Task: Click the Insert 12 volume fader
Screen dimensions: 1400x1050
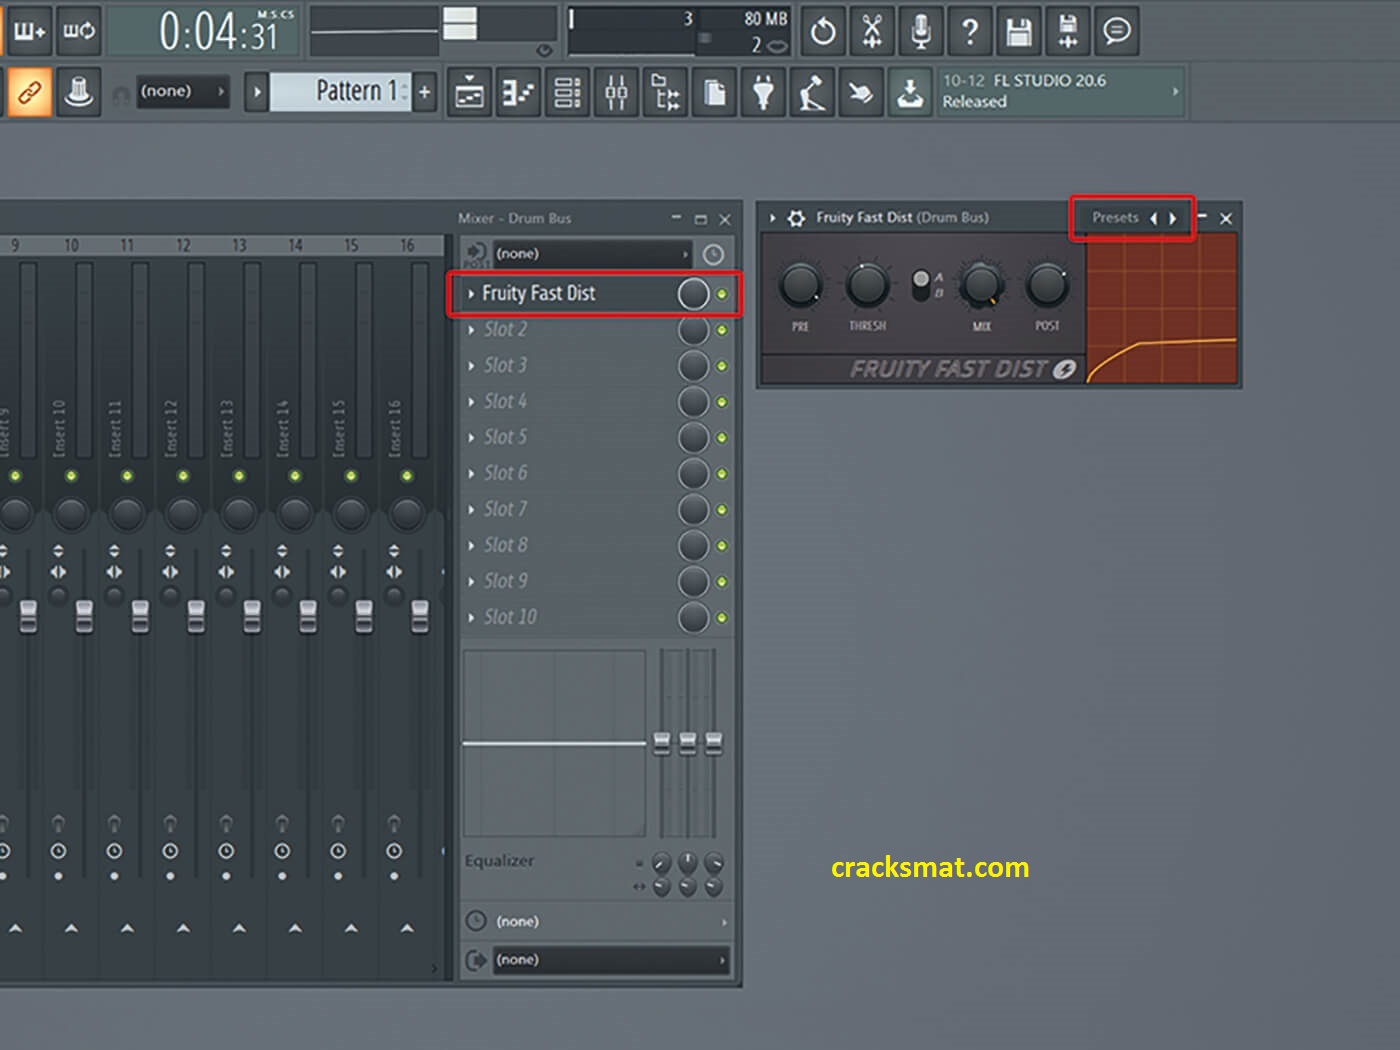Action: click(196, 617)
